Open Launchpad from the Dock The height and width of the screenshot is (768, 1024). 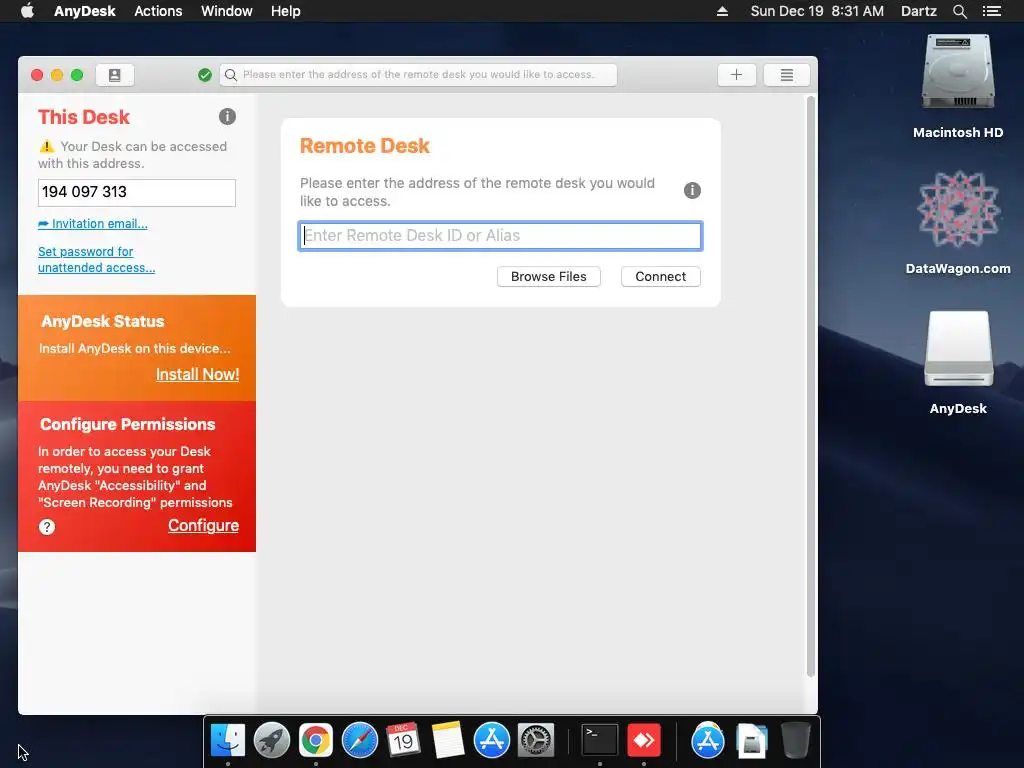click(272, 741)
